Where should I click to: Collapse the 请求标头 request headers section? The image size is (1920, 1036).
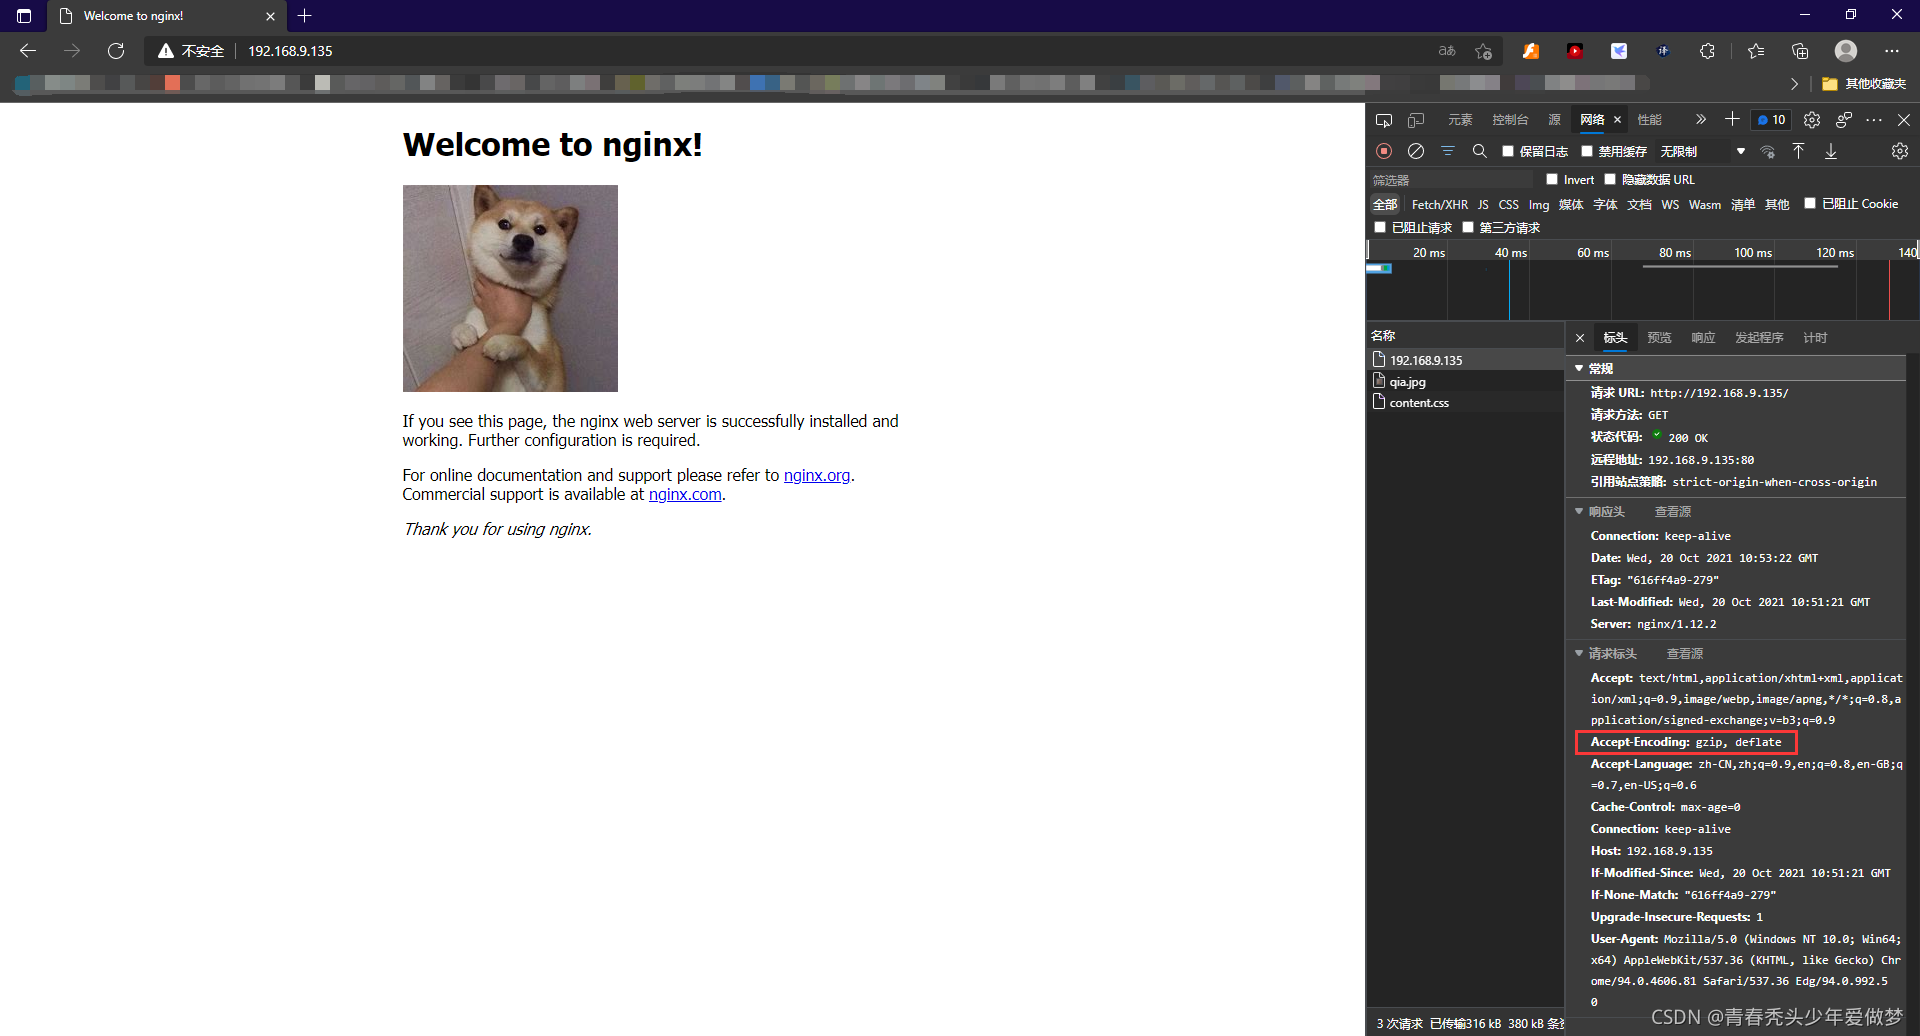click(1579, 653)
